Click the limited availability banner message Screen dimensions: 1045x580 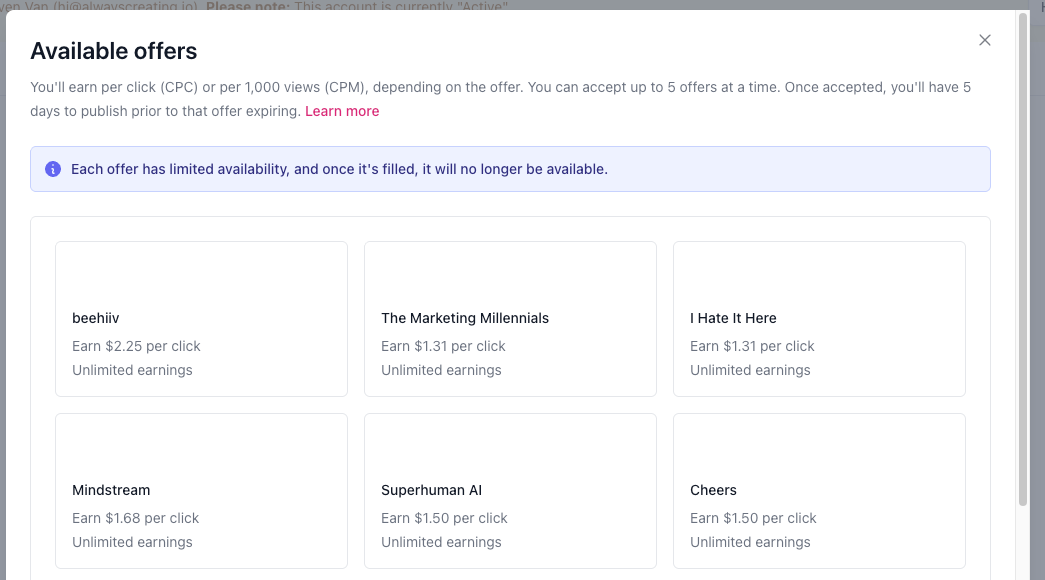pos(339,169)
